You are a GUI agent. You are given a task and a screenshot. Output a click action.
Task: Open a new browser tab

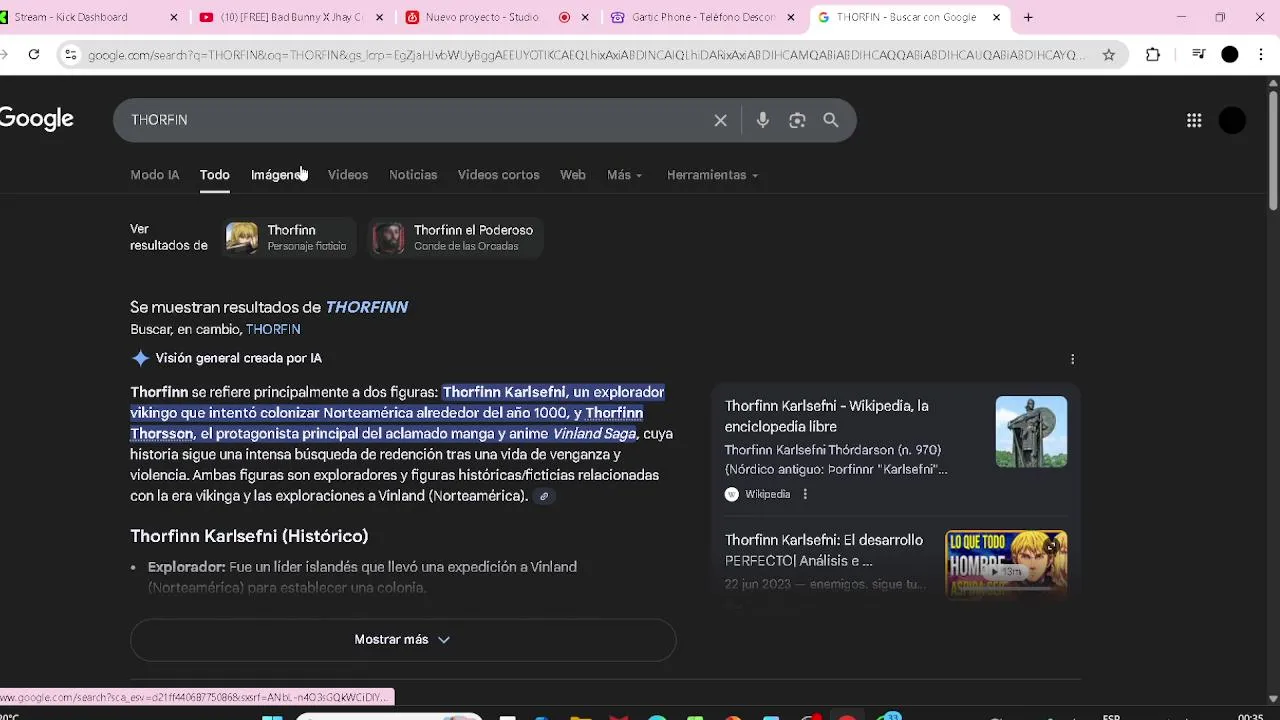click(x=1028, y=17)
